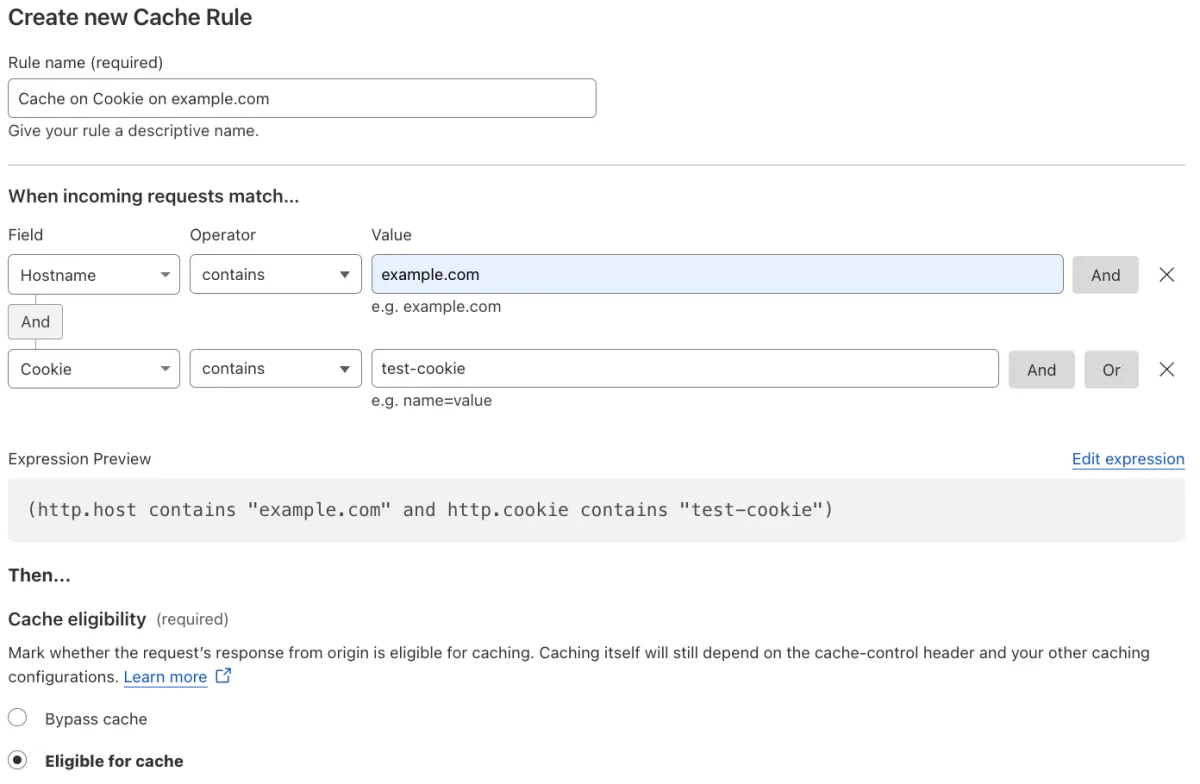Open the contains operator dropdown for Hostname
Viewport: 1200px width, 784px height.
275,274
